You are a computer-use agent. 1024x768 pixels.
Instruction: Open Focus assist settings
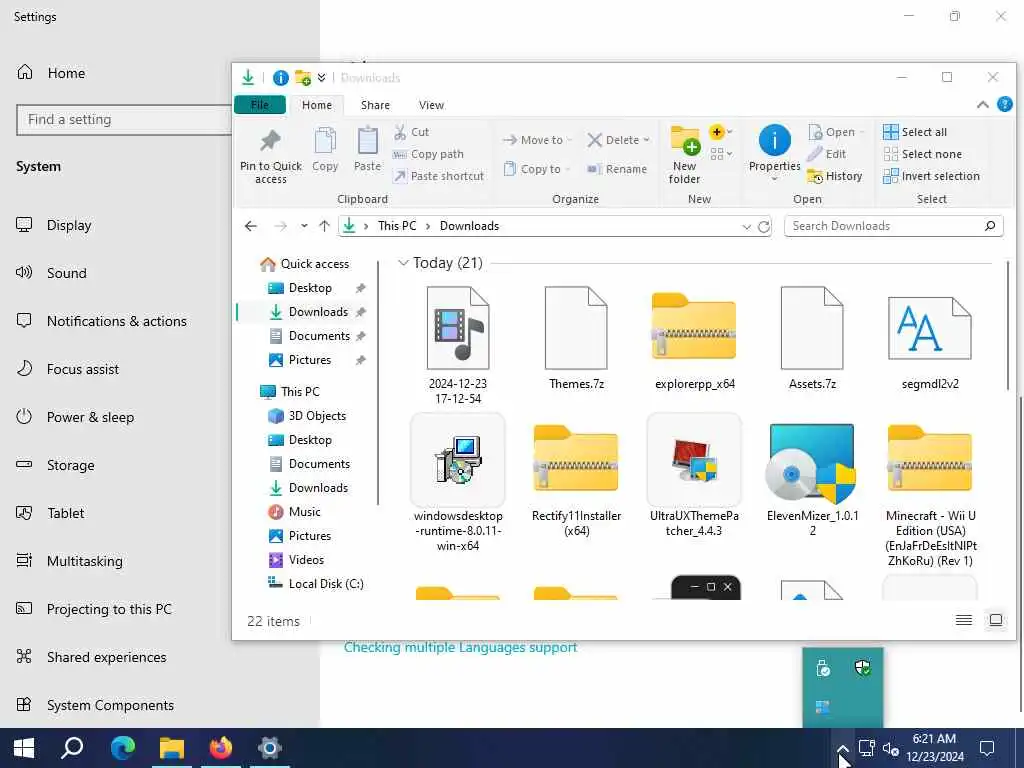82,369
